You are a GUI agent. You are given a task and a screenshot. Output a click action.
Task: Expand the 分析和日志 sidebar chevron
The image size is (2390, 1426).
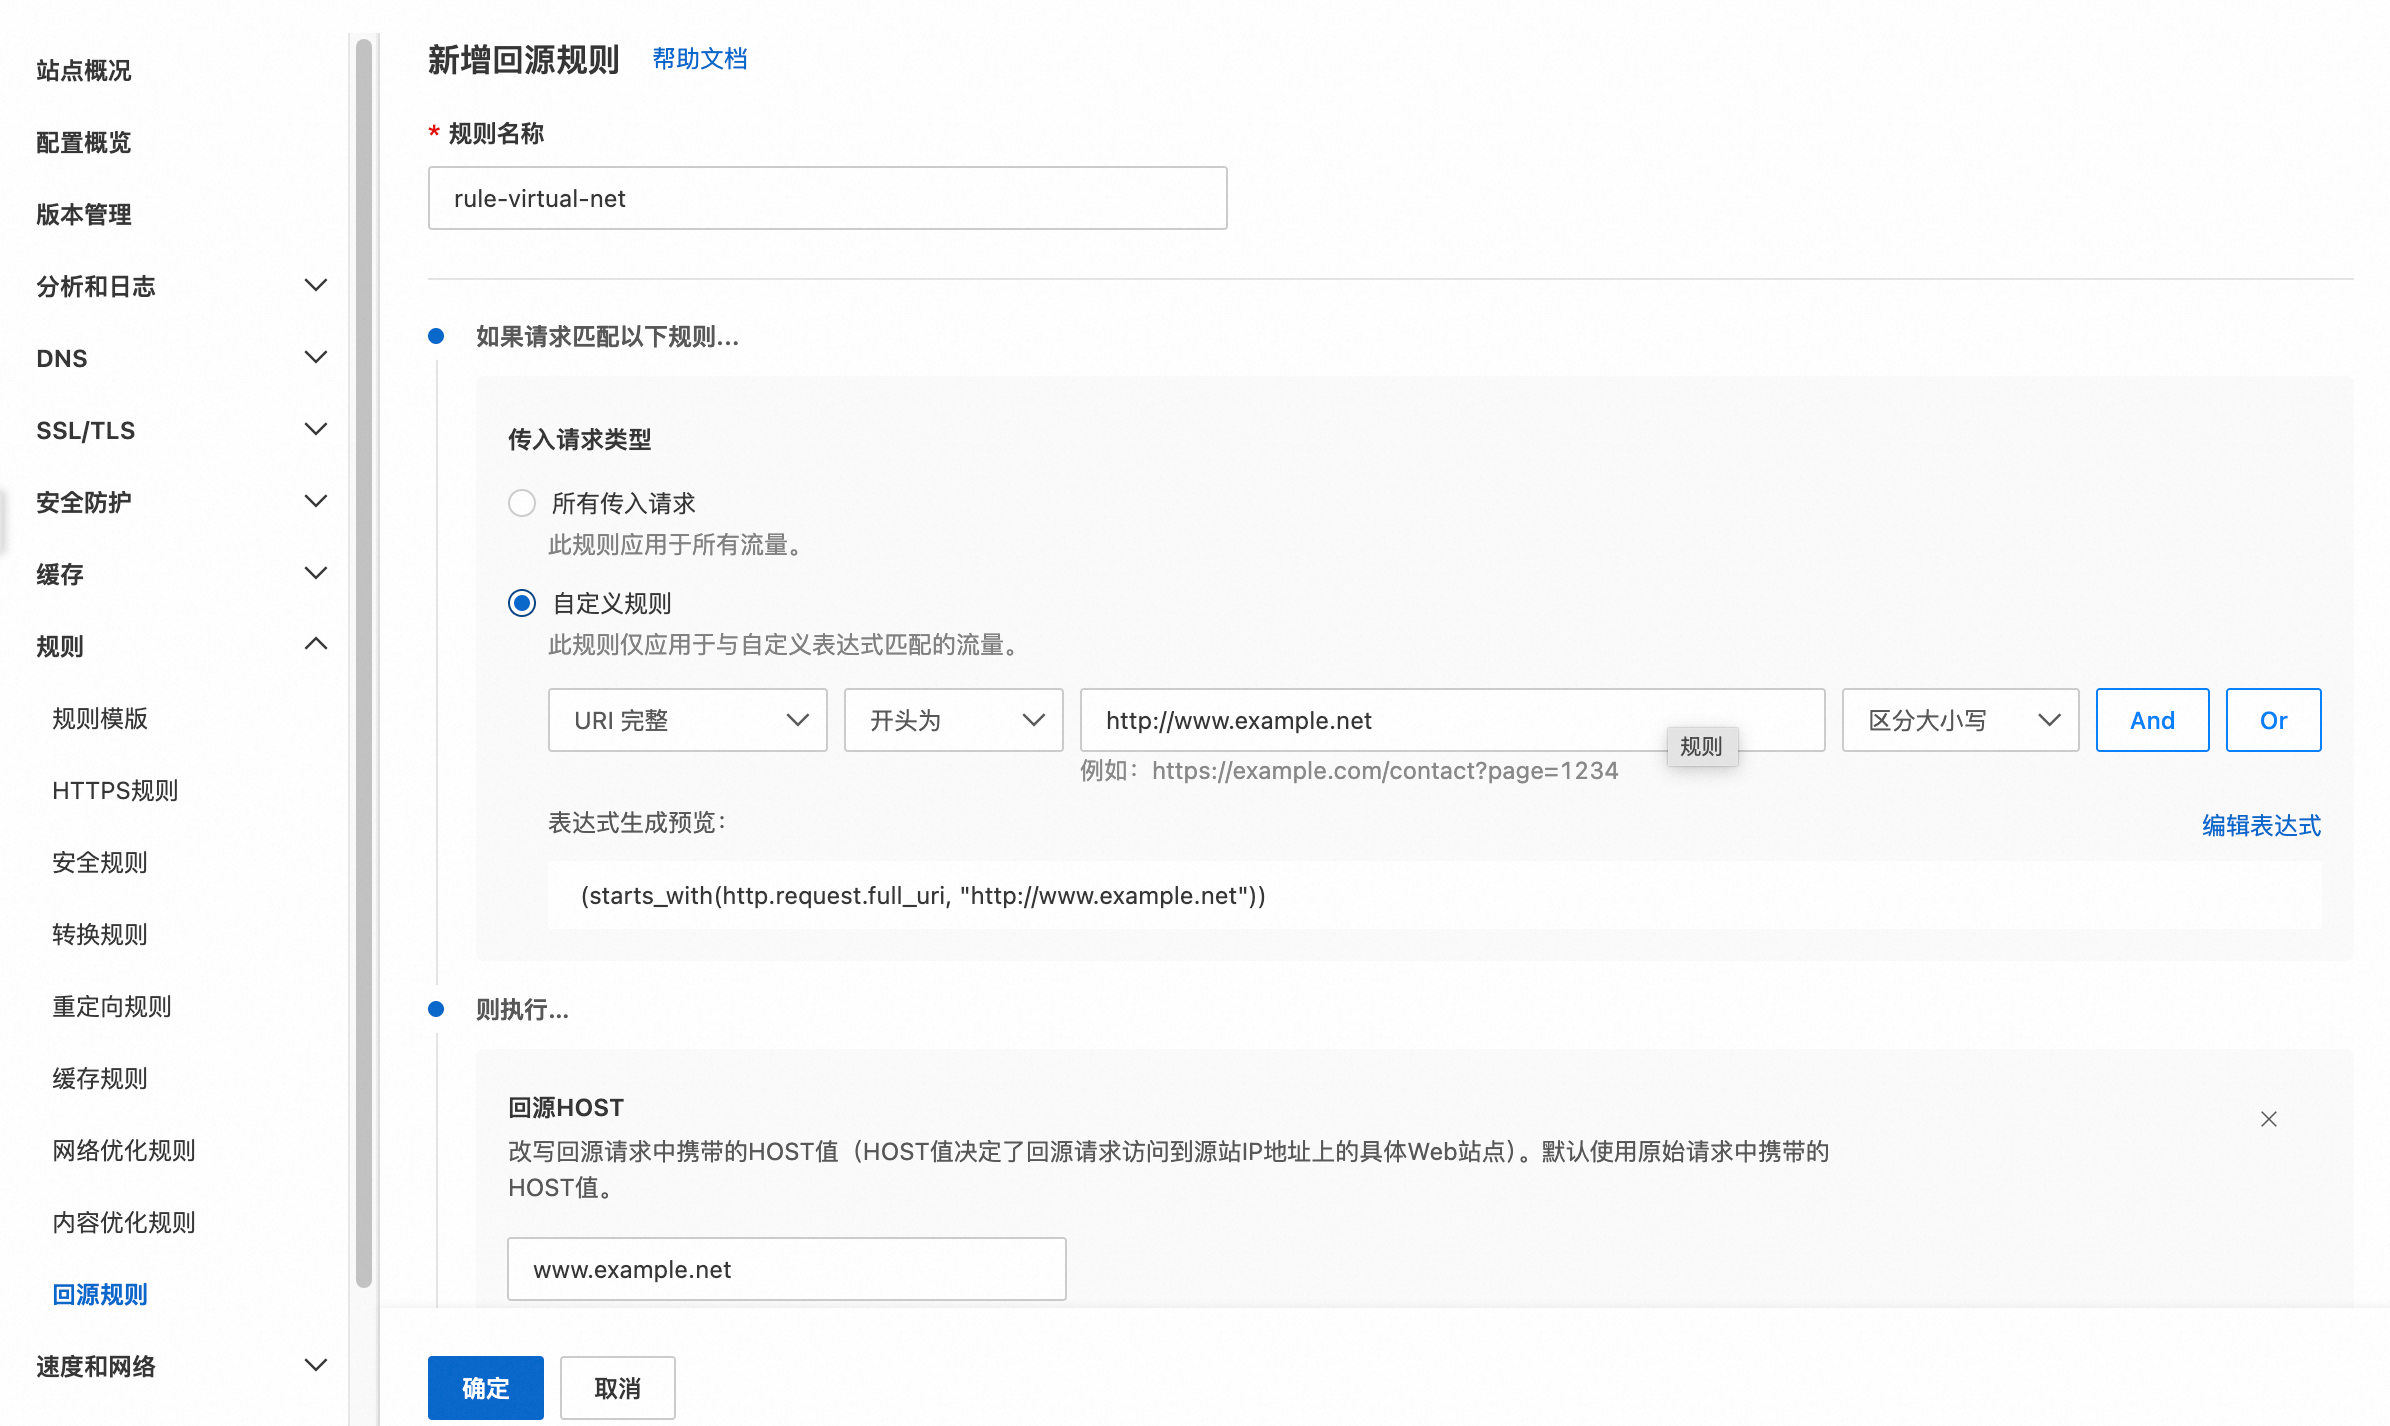[x=315, y=286]
